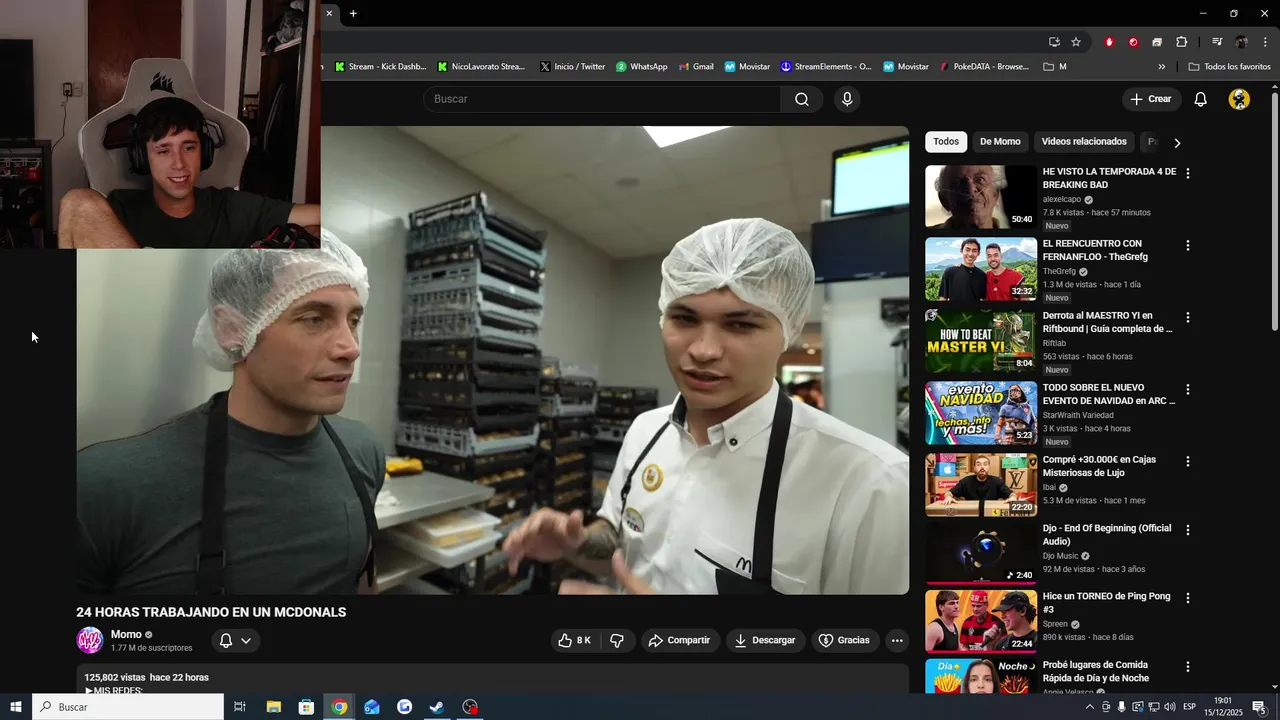Share the video via Compartir

tap(679, 640)
